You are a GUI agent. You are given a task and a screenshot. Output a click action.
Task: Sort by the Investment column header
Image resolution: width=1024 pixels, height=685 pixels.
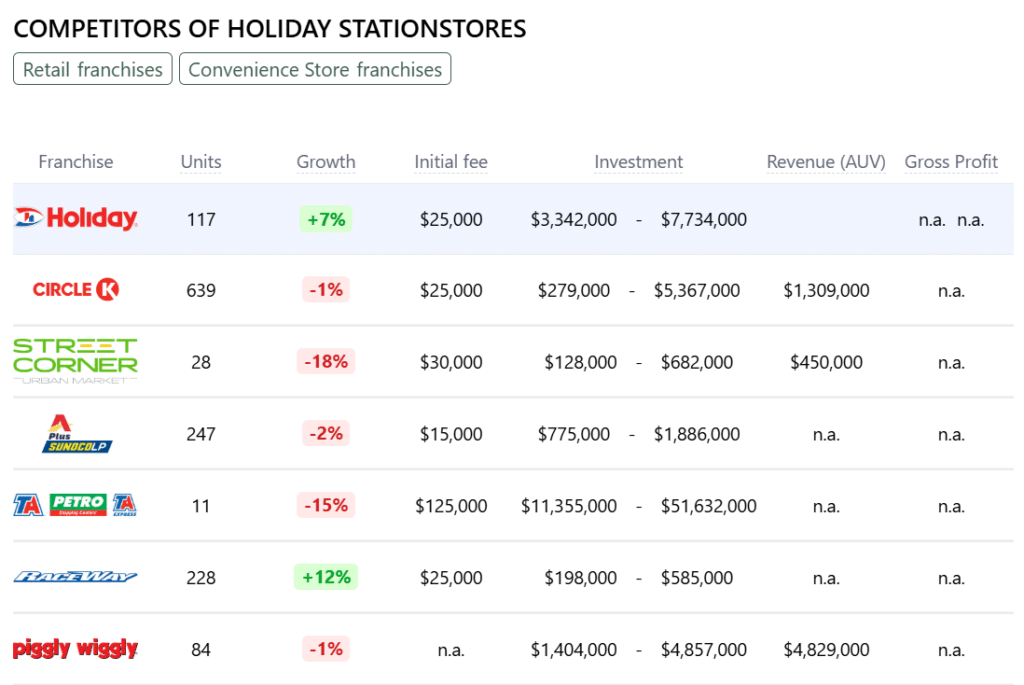coord(638,161)
